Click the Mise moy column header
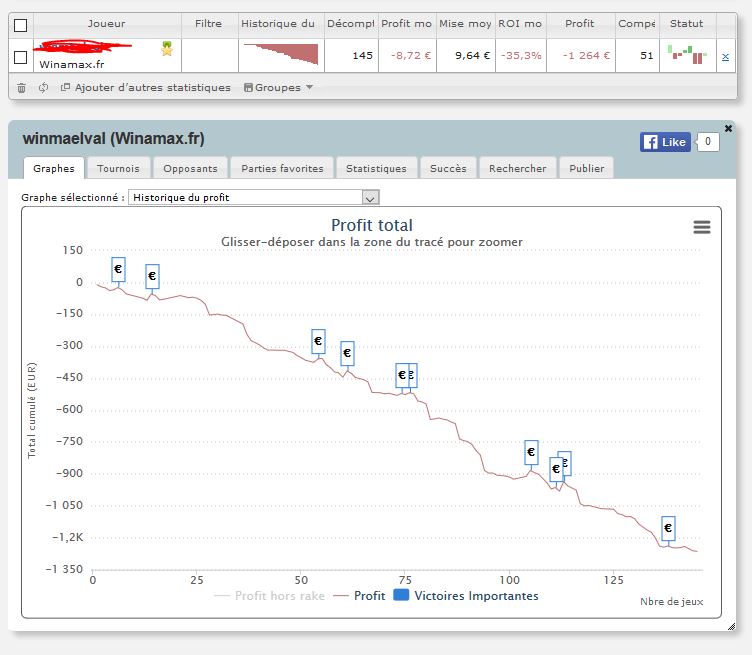This screenshot has width=752, height=655. [x=465, y=23]
